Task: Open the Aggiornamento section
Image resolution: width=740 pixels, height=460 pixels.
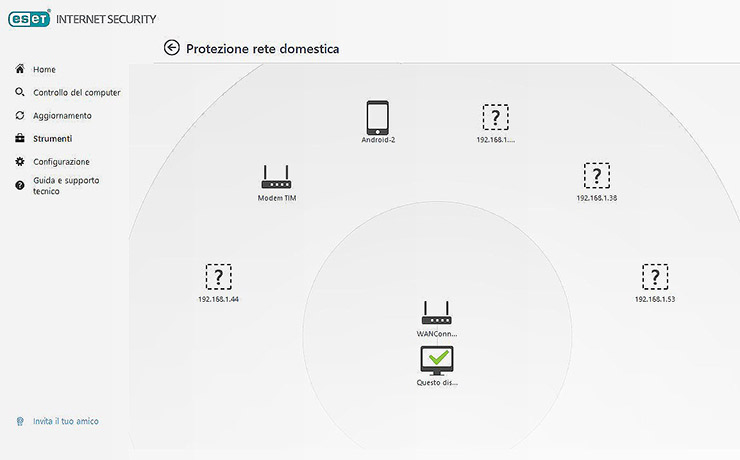Action: click(x=62, y=116)
